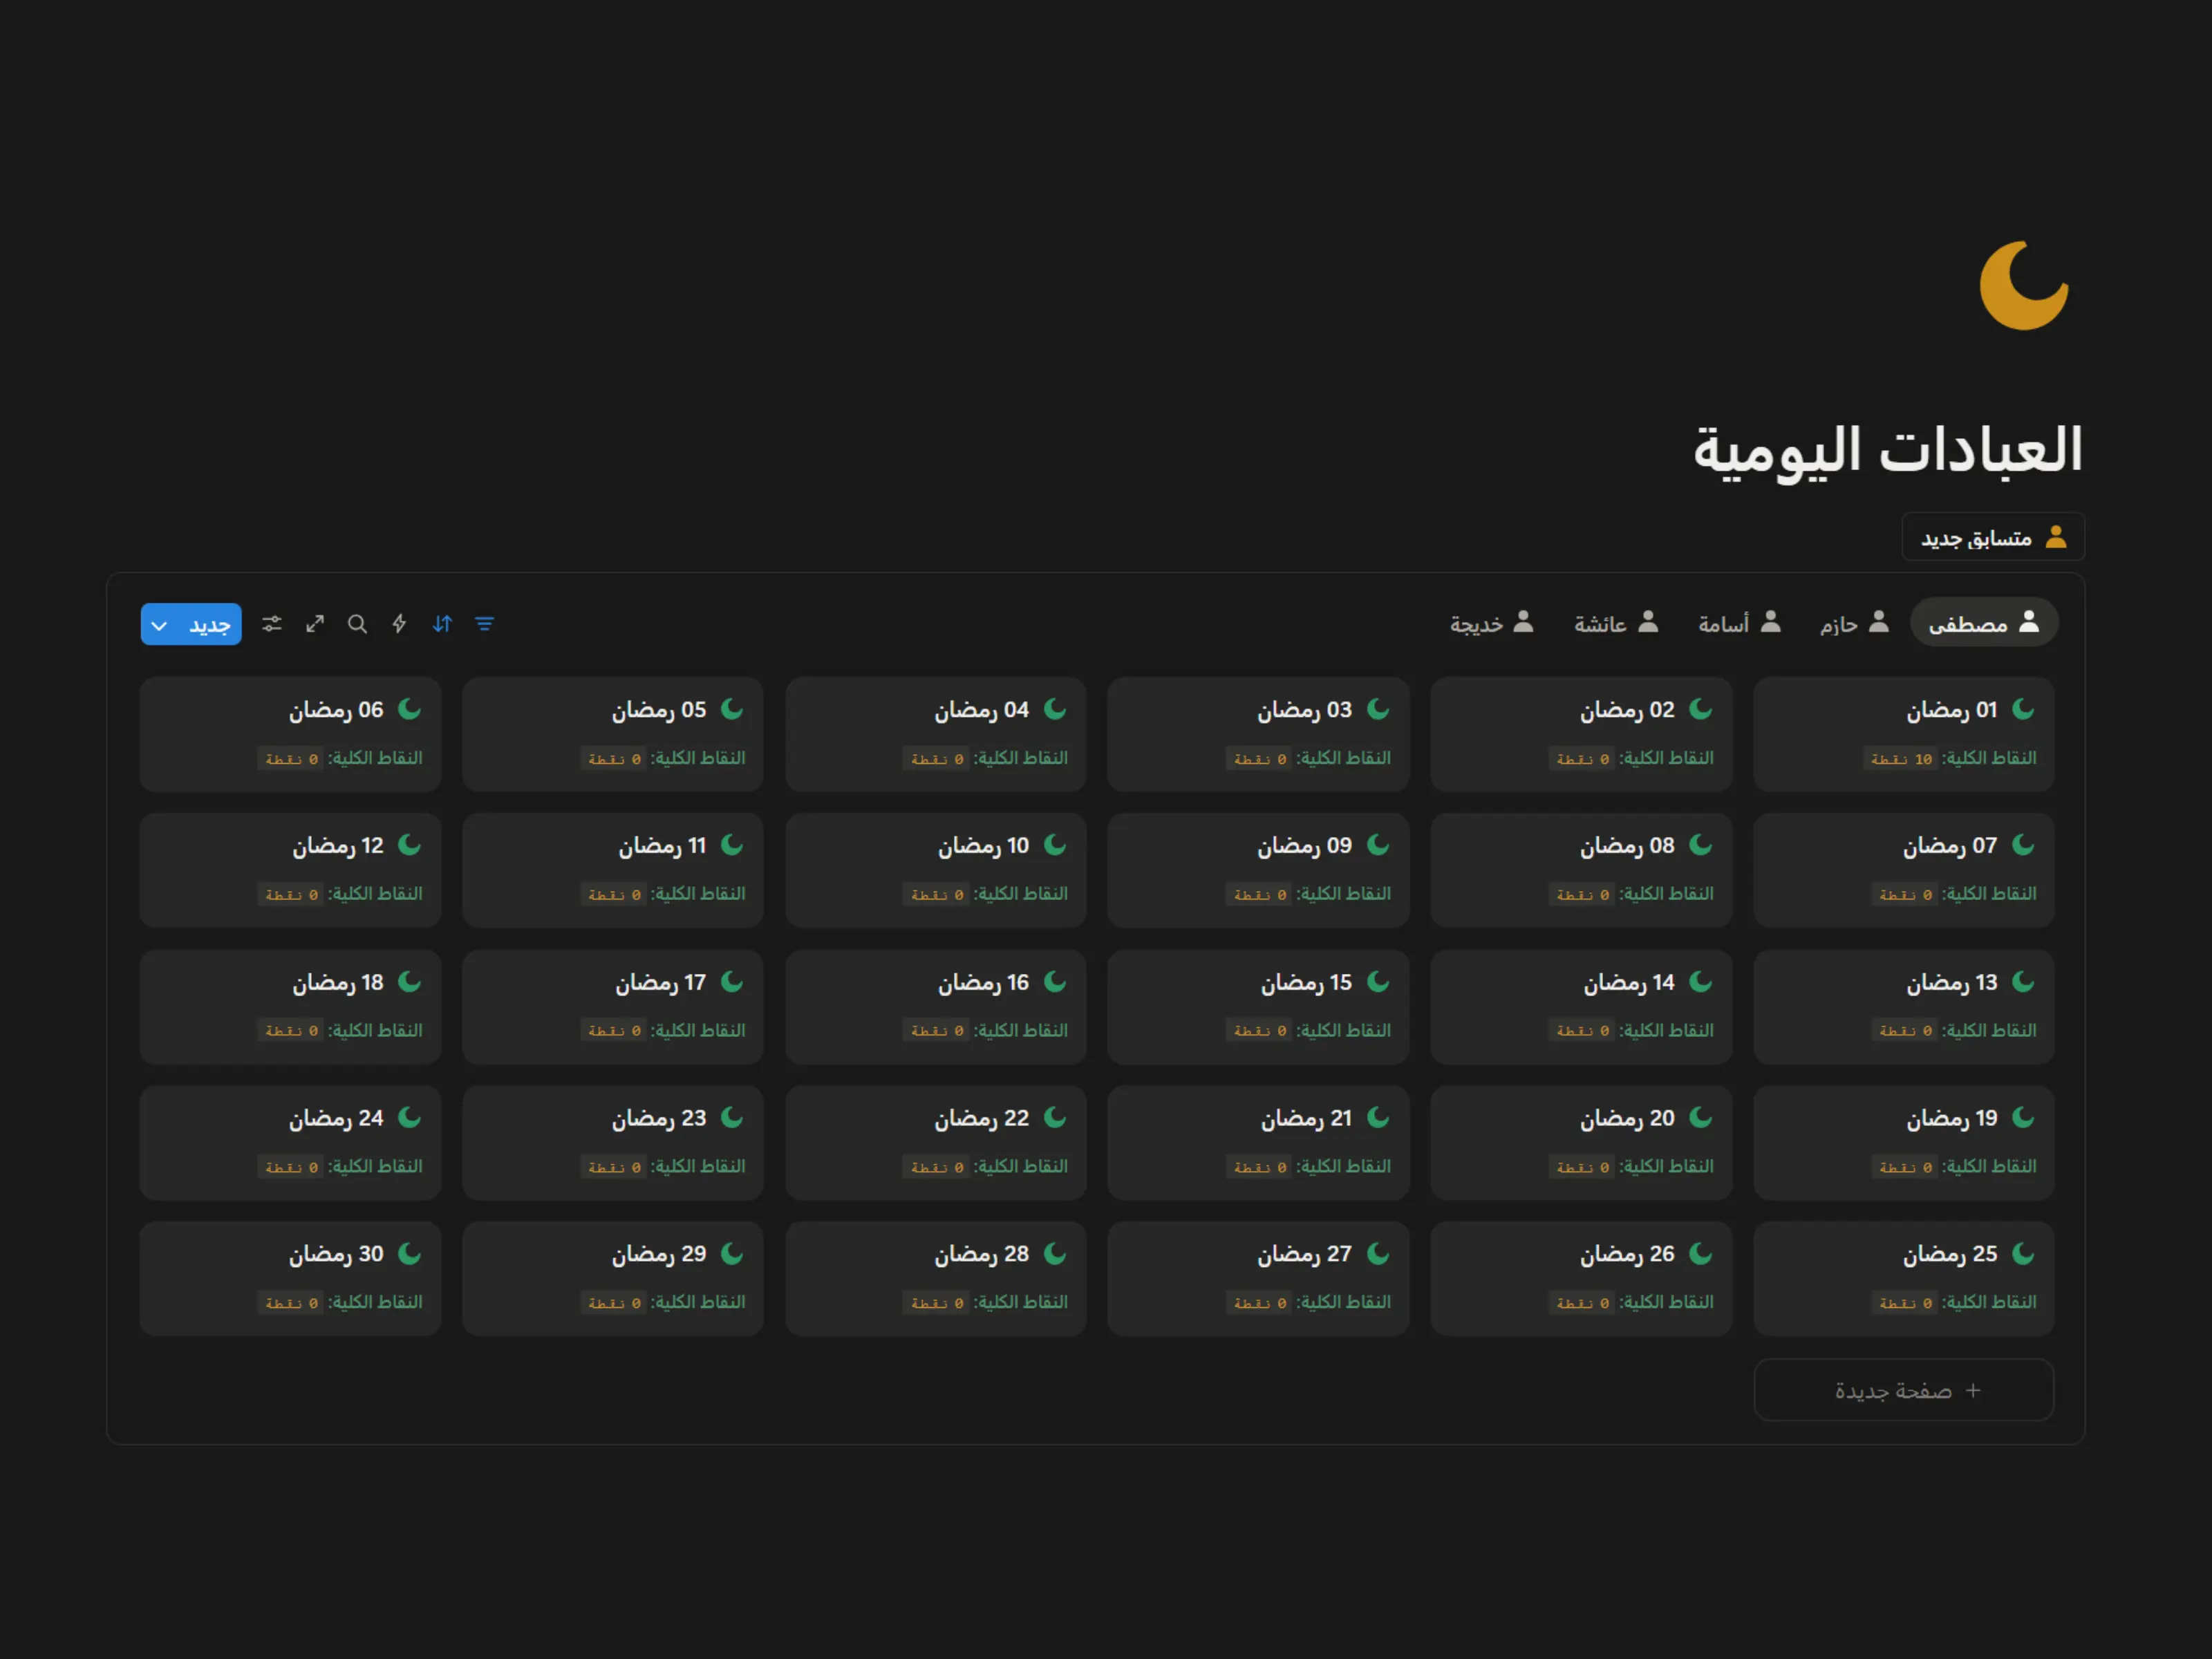Image resolution: width=2212 pixels, height=1659 pixels.
Task: Click the person icon on متسابق جديد
Action: 2056,537
